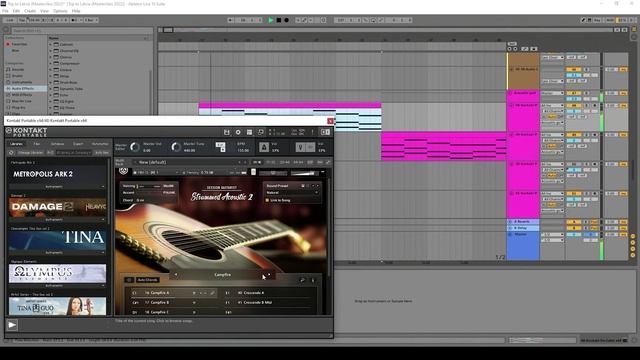Toggle the Master Editor button in Kontakt
Viewport: 640px width, 360px height.
(121, 147)
